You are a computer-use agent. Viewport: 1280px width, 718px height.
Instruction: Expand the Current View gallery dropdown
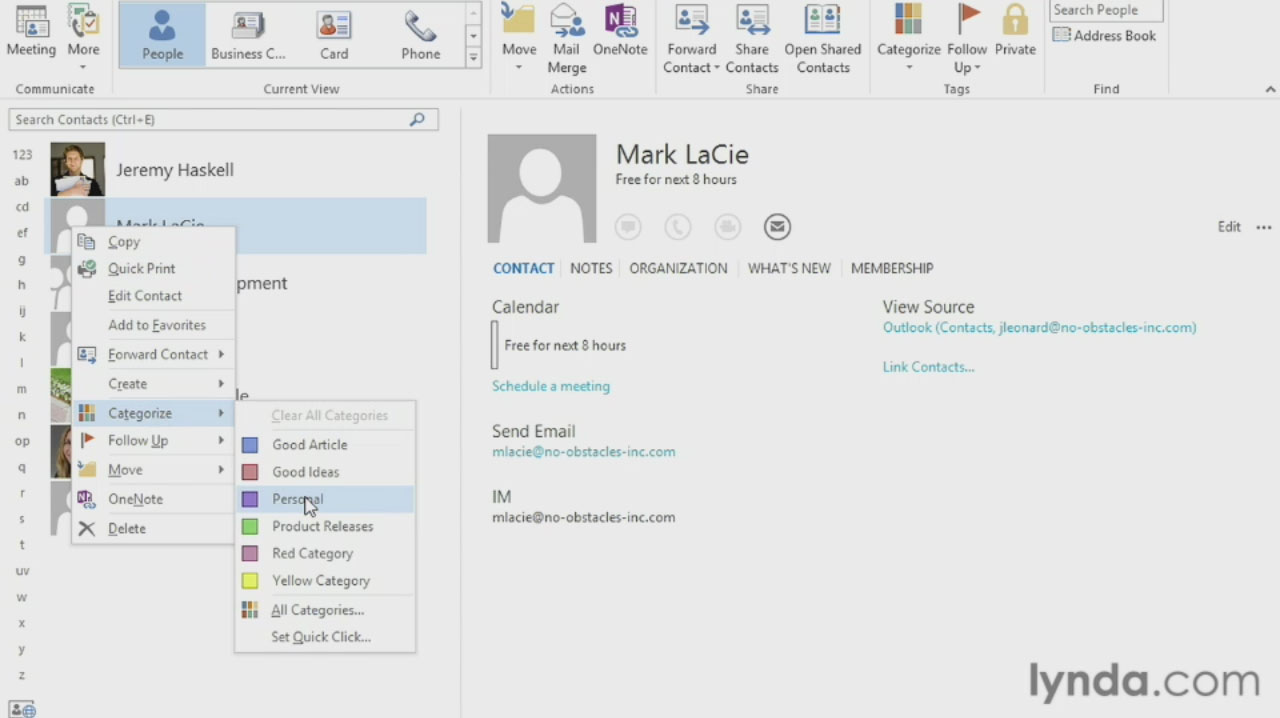click(x=473, y=58)
